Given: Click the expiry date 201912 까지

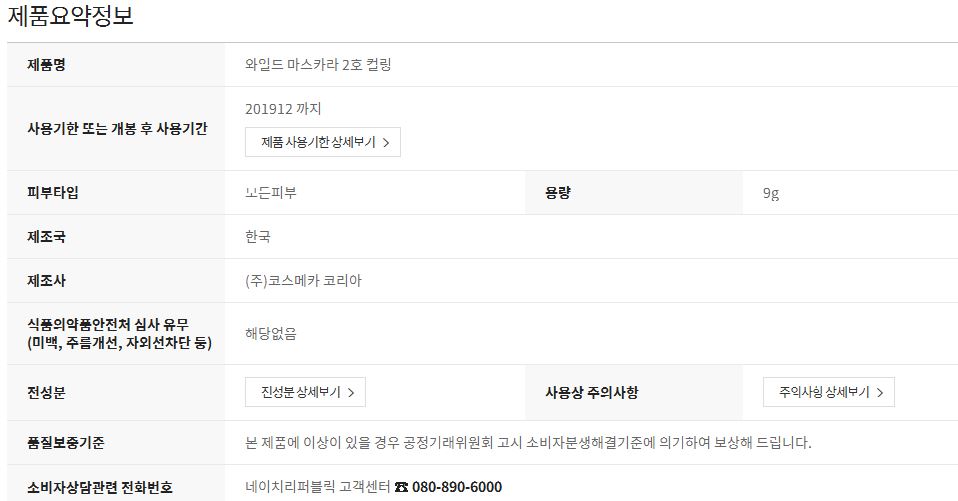Looking at the screenshot, I should [283, 109].
